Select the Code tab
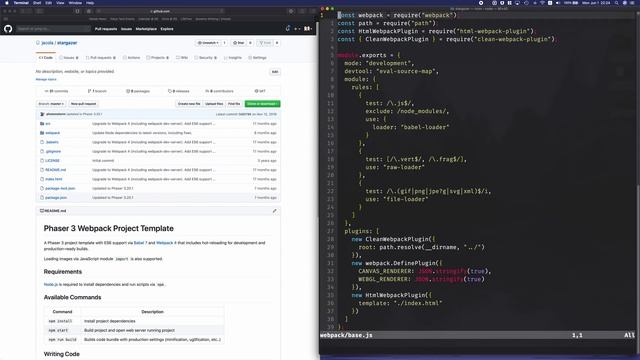Image resolution: width=640 pixels, height=360 pixels. pos(46,58)
